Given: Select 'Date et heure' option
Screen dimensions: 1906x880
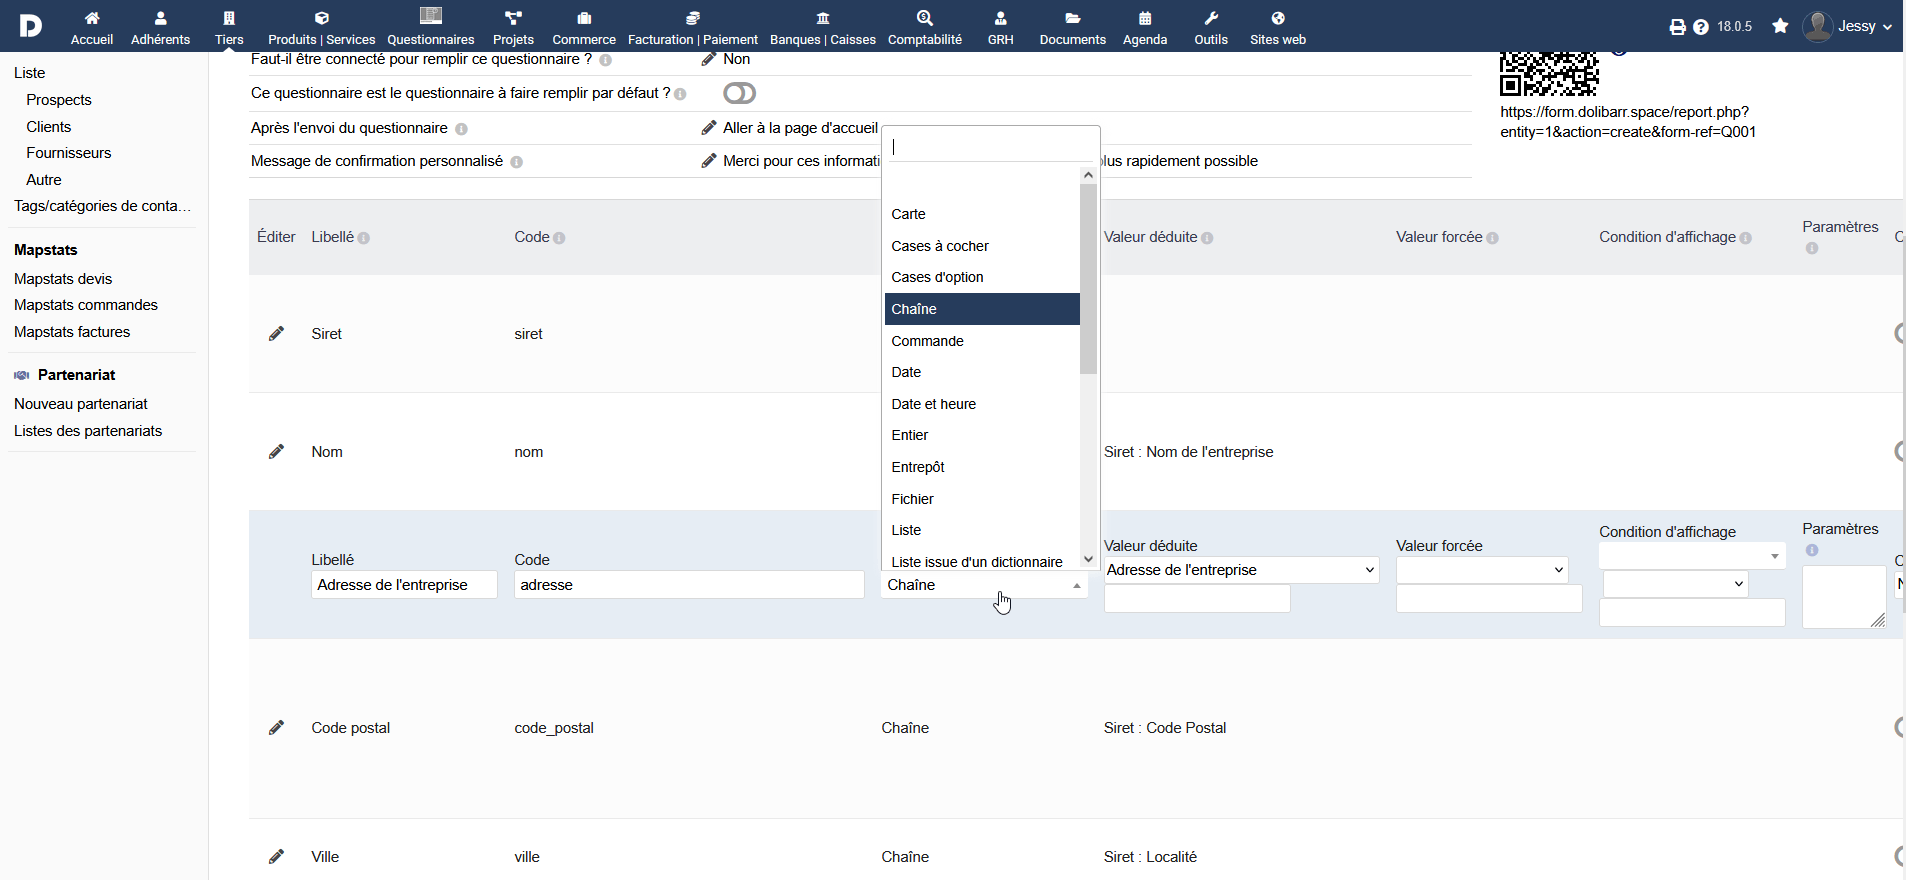Looking at the screenshot, I should click(982, 404).
